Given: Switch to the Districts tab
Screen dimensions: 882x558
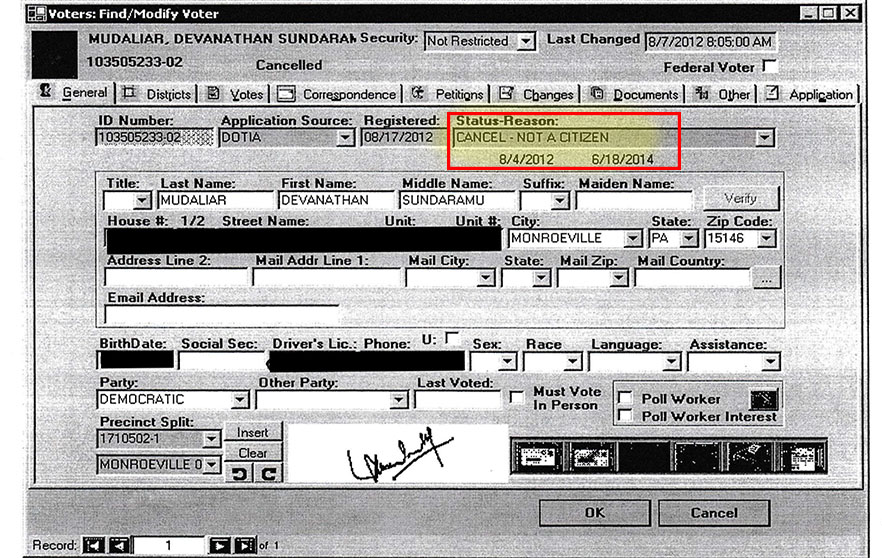Looking at the screenshot, I should [x=156, y=94].
